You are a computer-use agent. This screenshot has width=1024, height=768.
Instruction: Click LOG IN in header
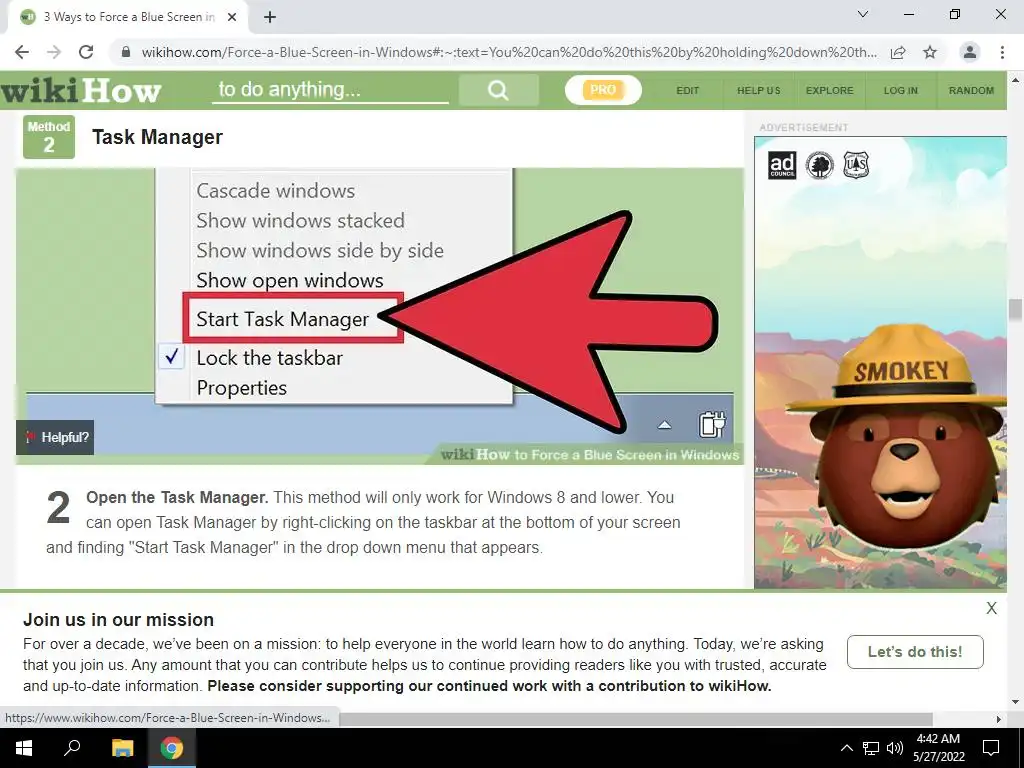901,91
